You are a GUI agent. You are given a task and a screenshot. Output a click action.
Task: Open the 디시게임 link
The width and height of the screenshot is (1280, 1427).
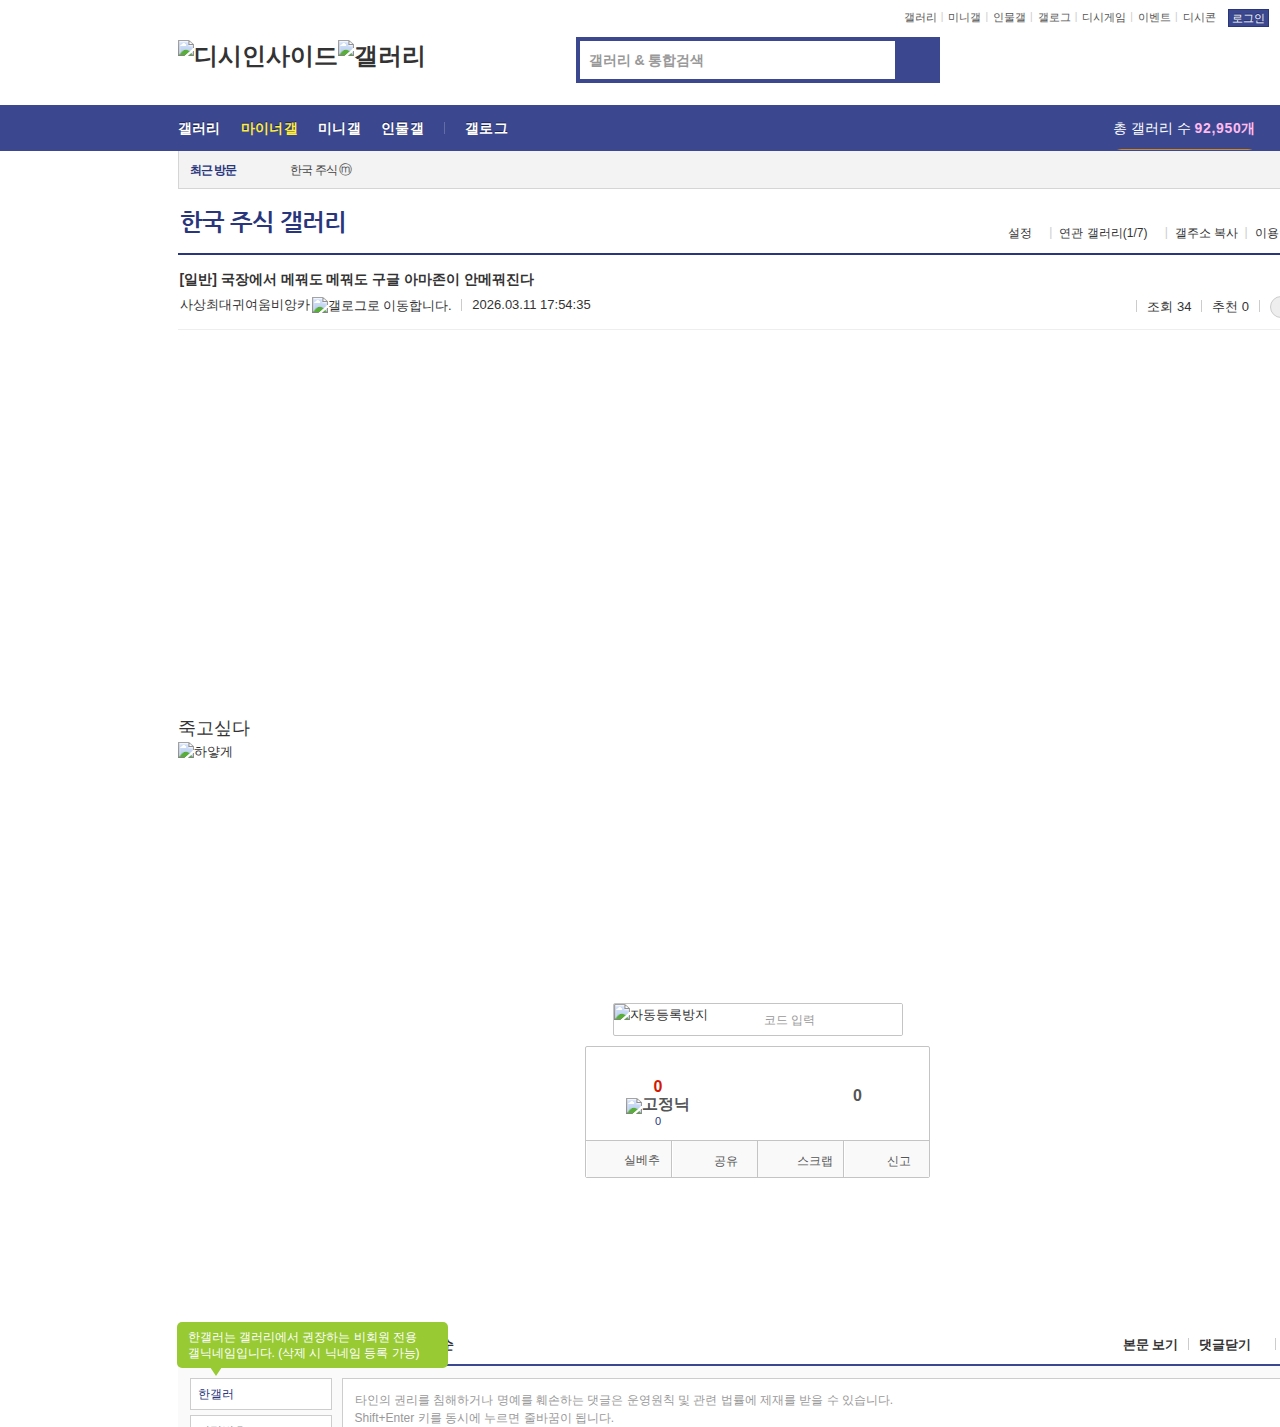tap(1103, 18)
